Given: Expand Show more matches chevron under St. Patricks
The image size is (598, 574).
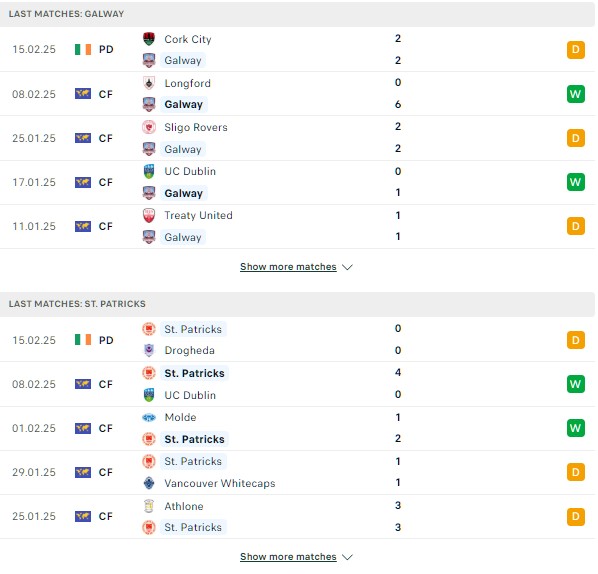Looking at the screenshot, I should point(347,557).
